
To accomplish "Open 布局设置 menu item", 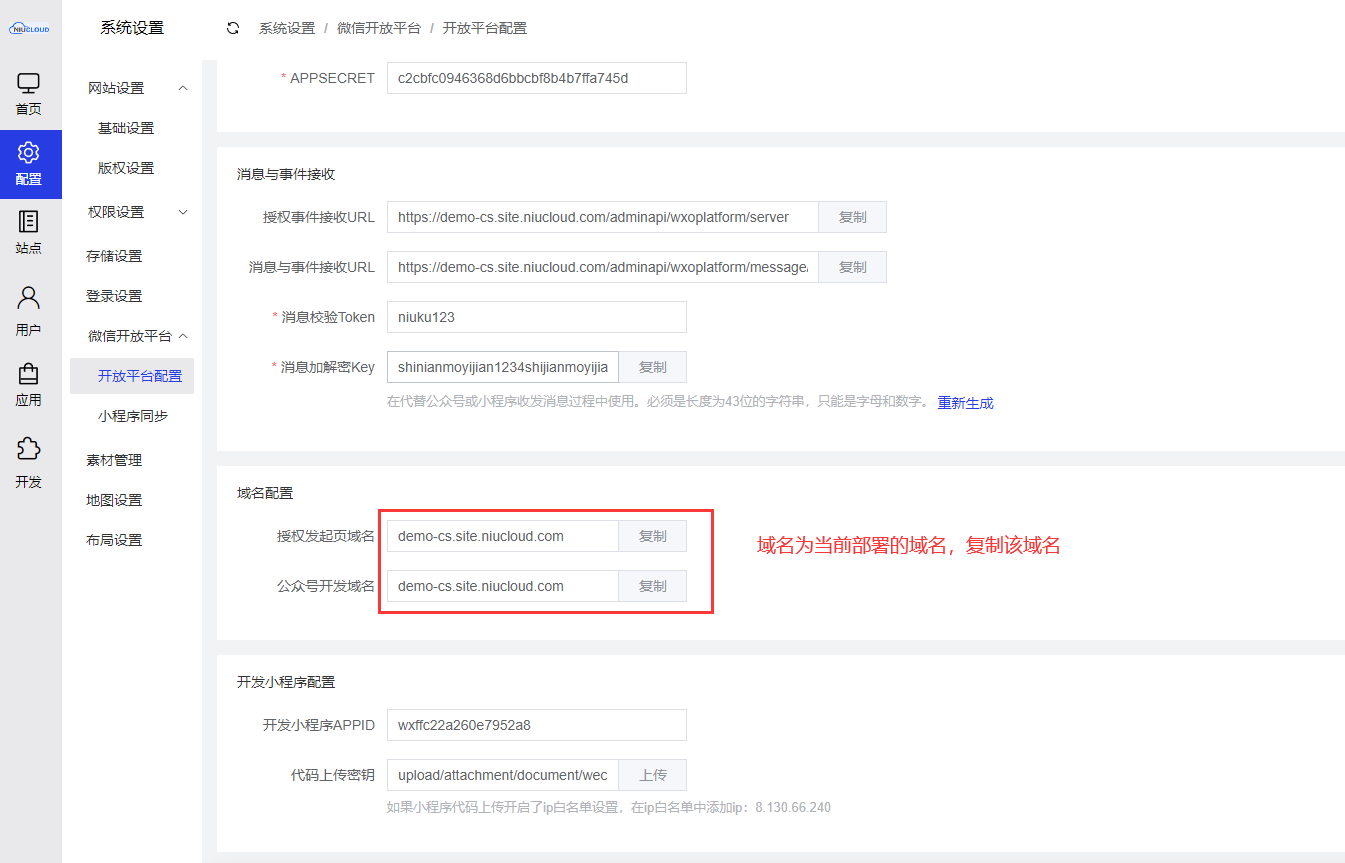I will tap(114, 540).
